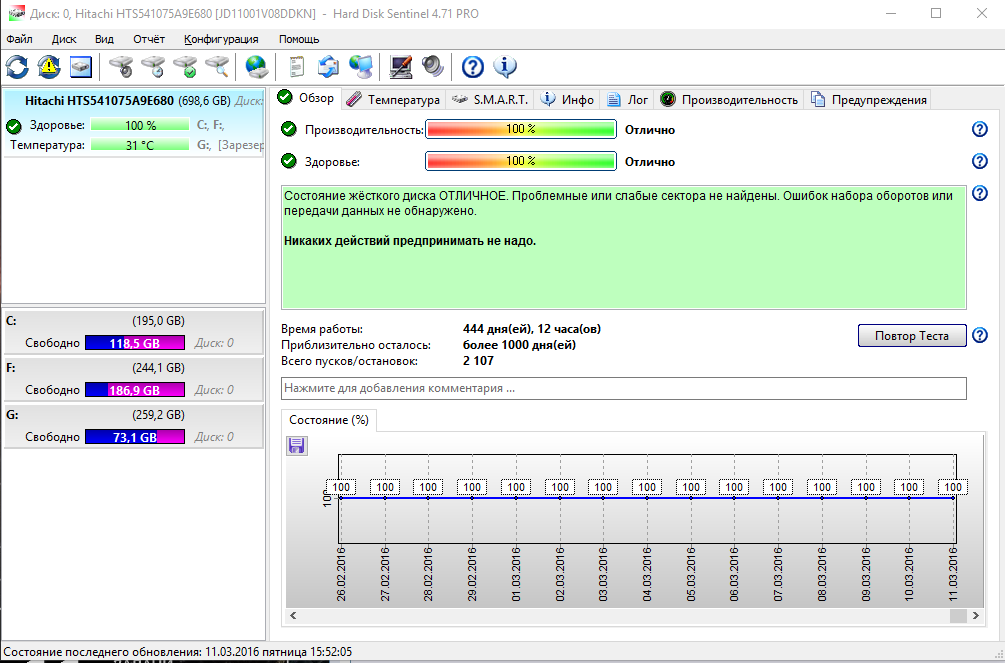Click the refresh icon with yellow warning triangle
The height and width of the screenshot is (663, 1005).
pyautogui.click(x=49, y=66)
